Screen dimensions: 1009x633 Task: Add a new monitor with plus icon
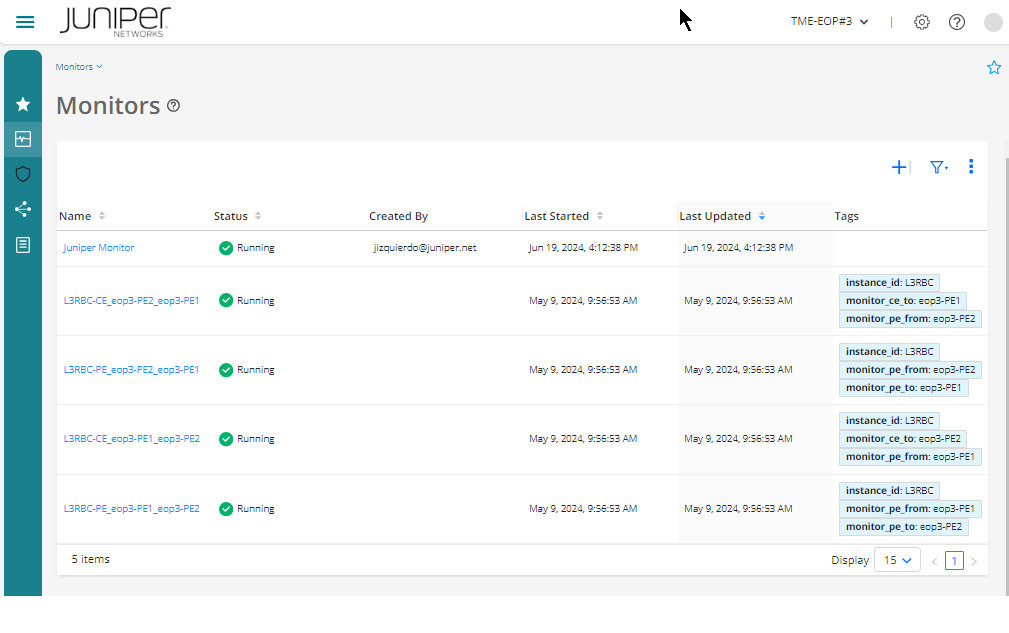898,167
